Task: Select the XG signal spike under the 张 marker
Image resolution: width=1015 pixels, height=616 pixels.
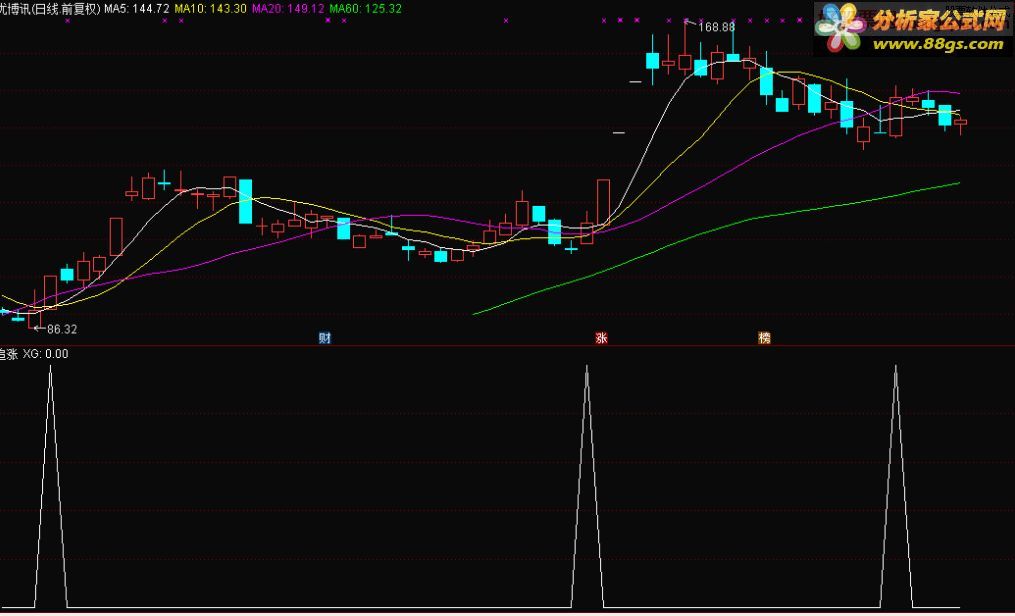Action: pyautogui.click(x=587, y=485)
